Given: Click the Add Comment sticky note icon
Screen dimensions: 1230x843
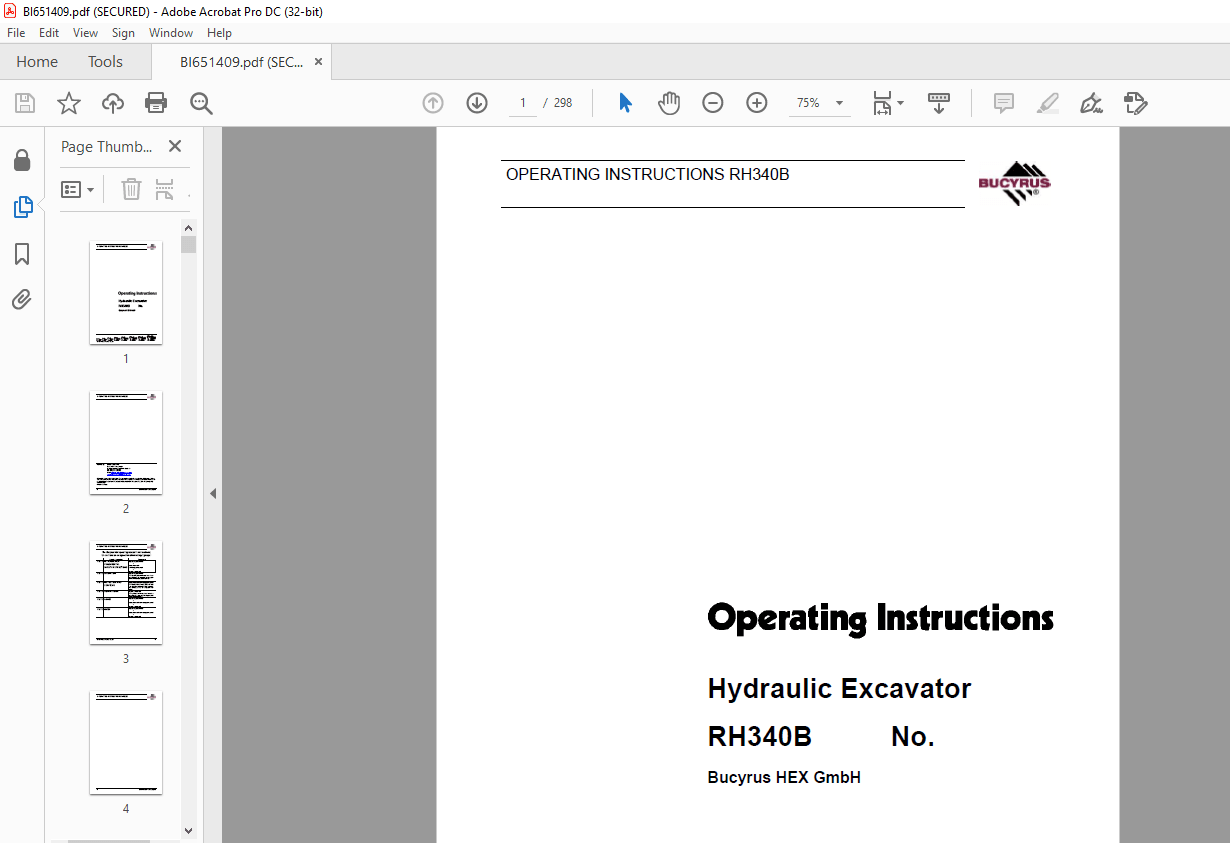Looking at the screenshot, I should pos(1002,102).
